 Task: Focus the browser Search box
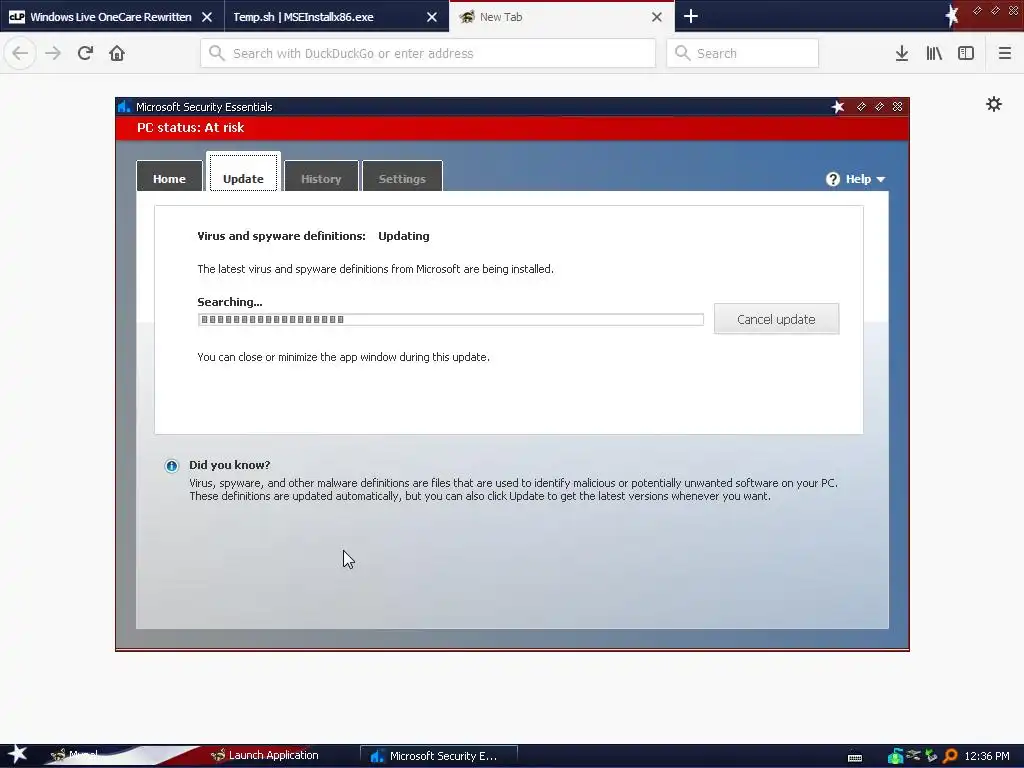pos(743,53)
